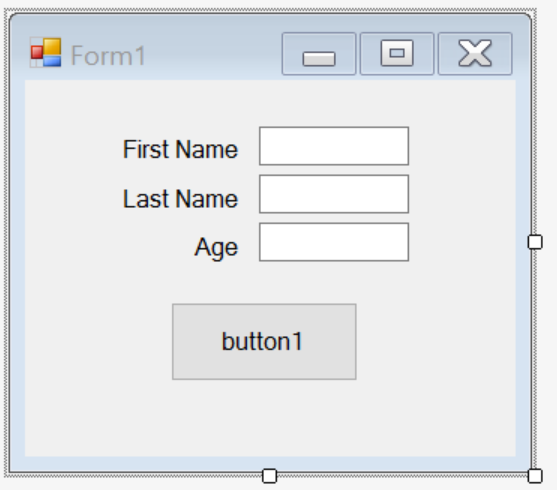Viewport: 557px width, 490px height.
Task: Click empty form area right of Age box
Action: point(462,242)
